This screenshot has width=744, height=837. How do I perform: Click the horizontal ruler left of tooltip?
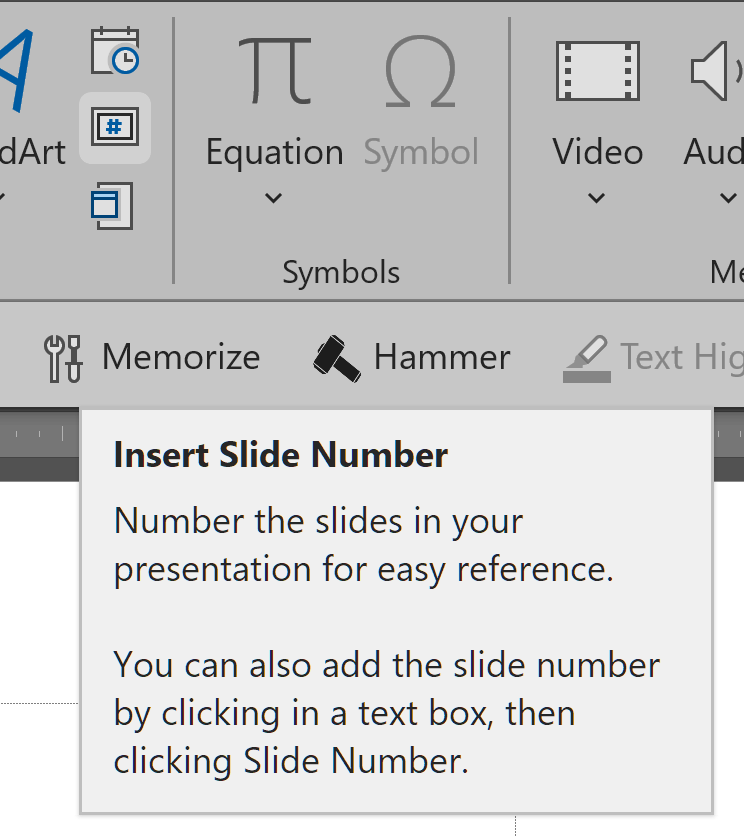pos(39,433)
